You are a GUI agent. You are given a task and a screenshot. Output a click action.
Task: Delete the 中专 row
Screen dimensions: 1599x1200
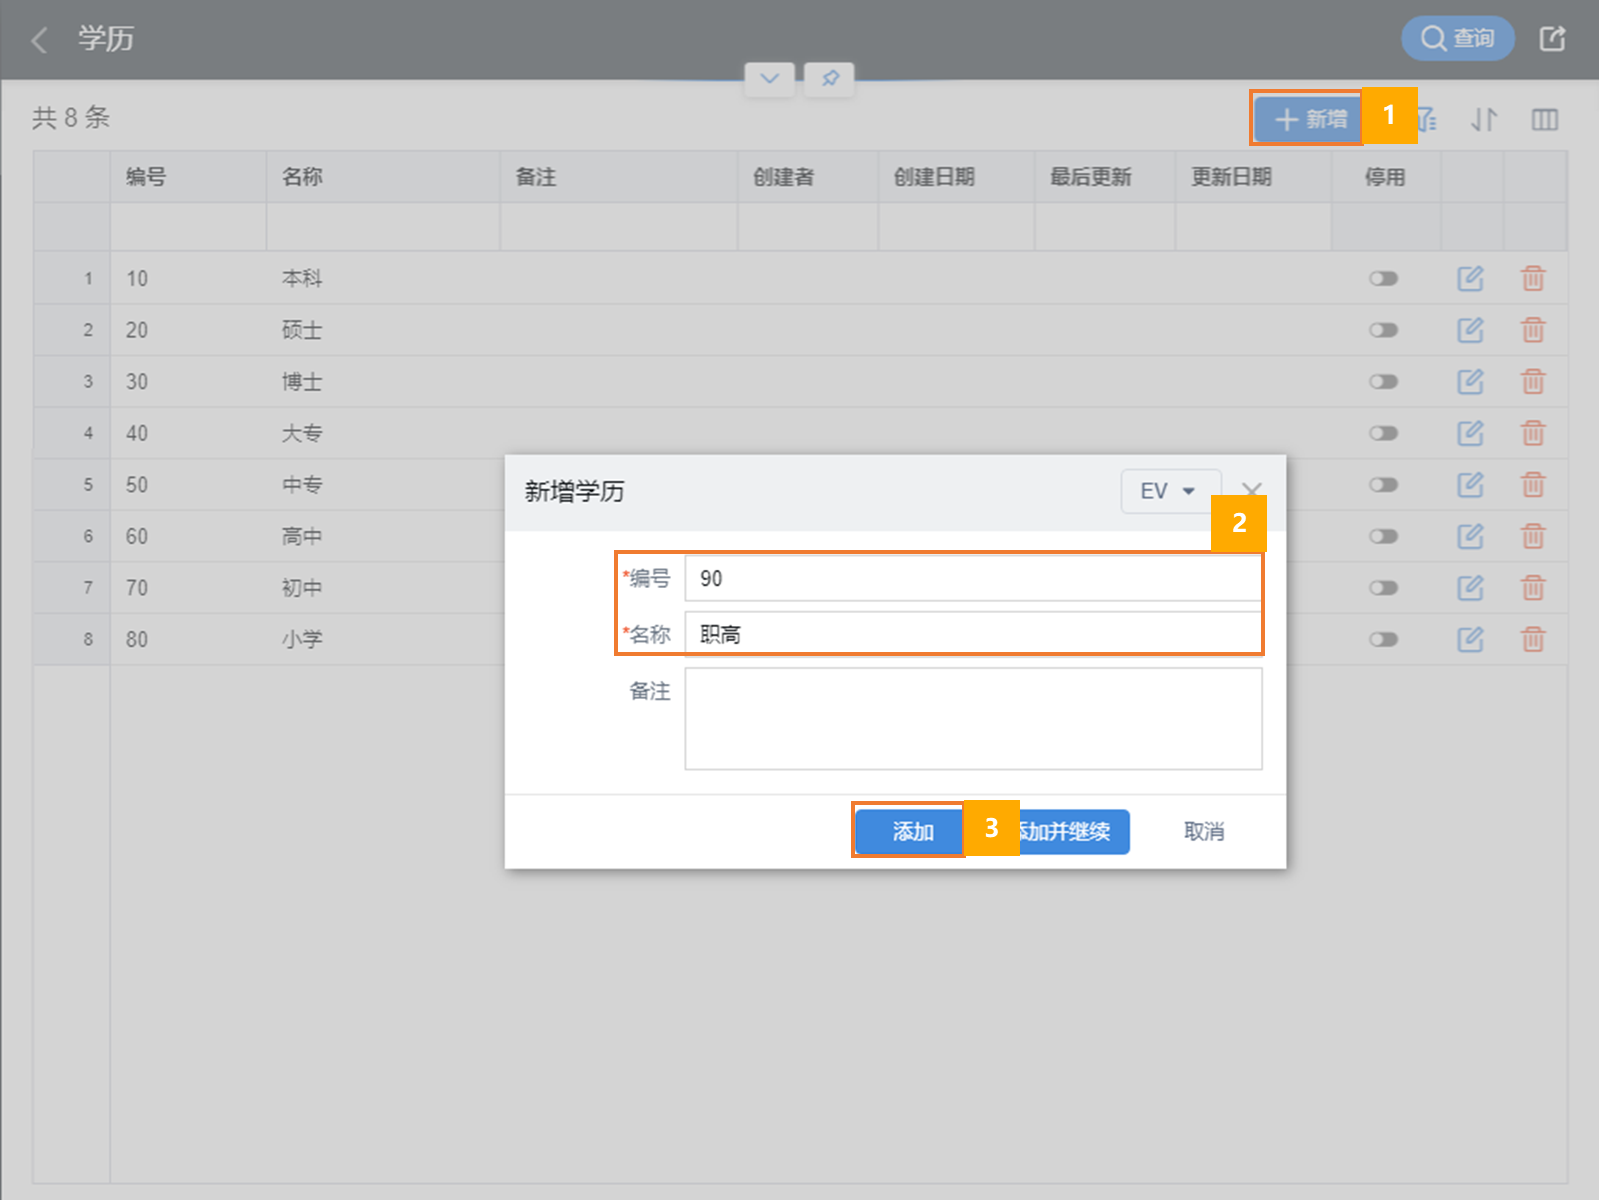(x=1533, y=485)
